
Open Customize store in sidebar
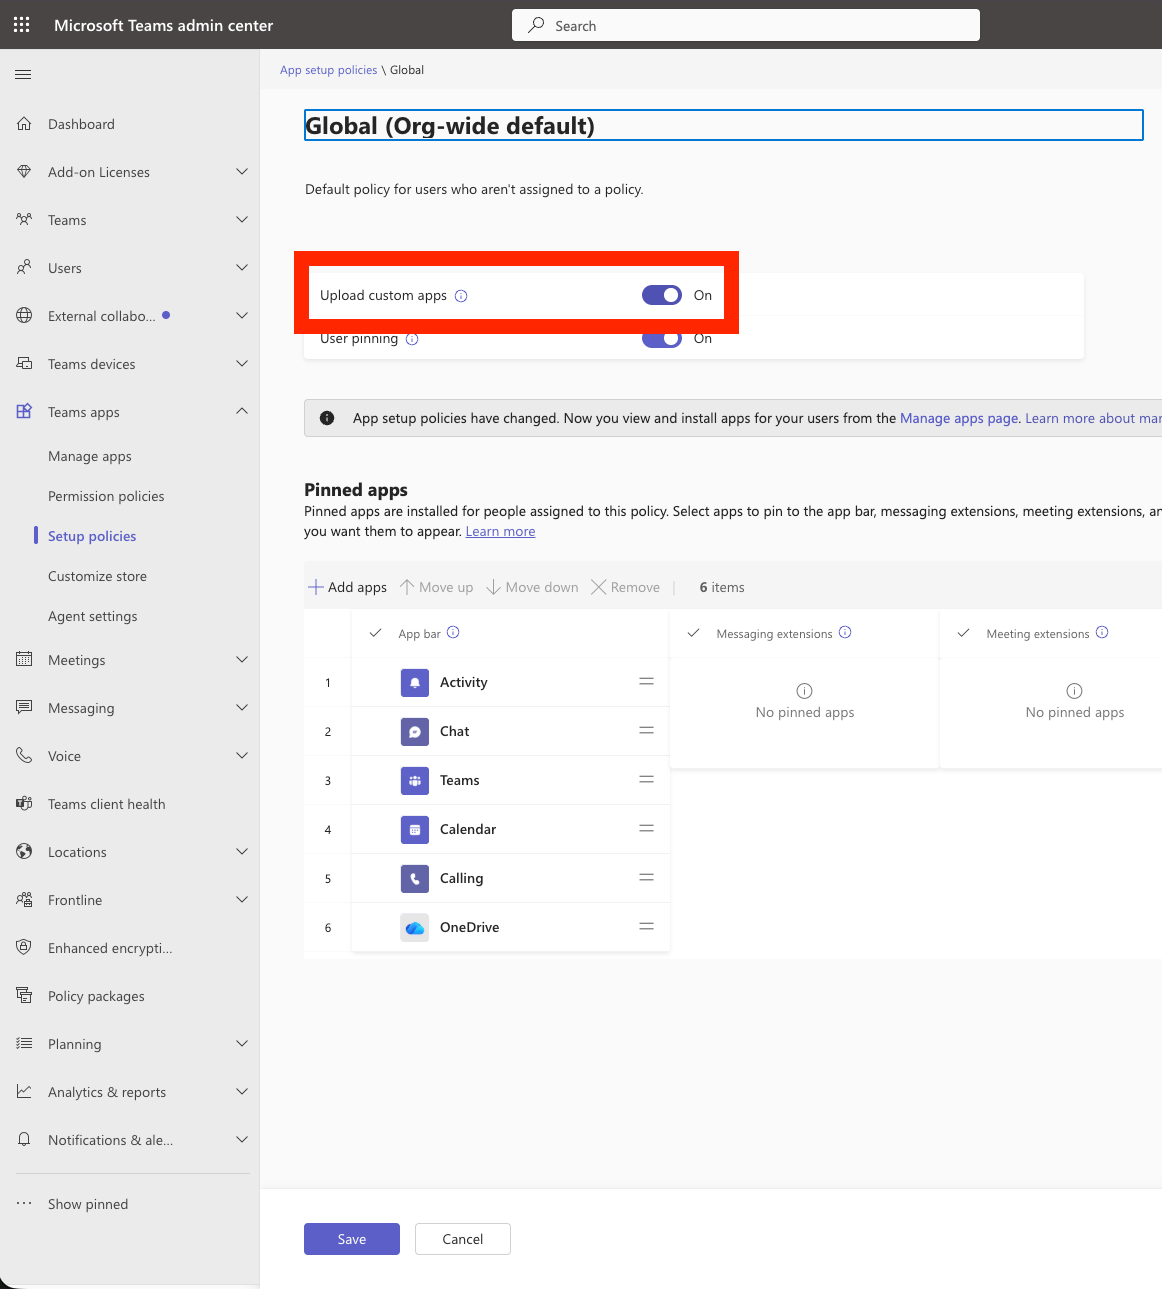97,576
